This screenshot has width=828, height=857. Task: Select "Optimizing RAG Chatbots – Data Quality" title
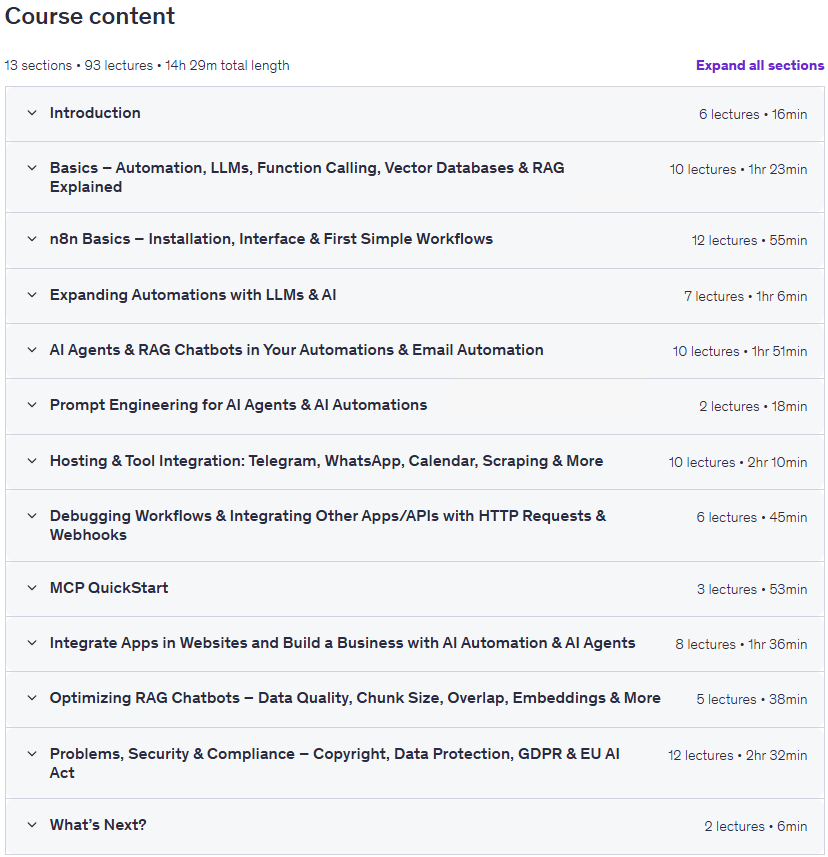[355, 698]
